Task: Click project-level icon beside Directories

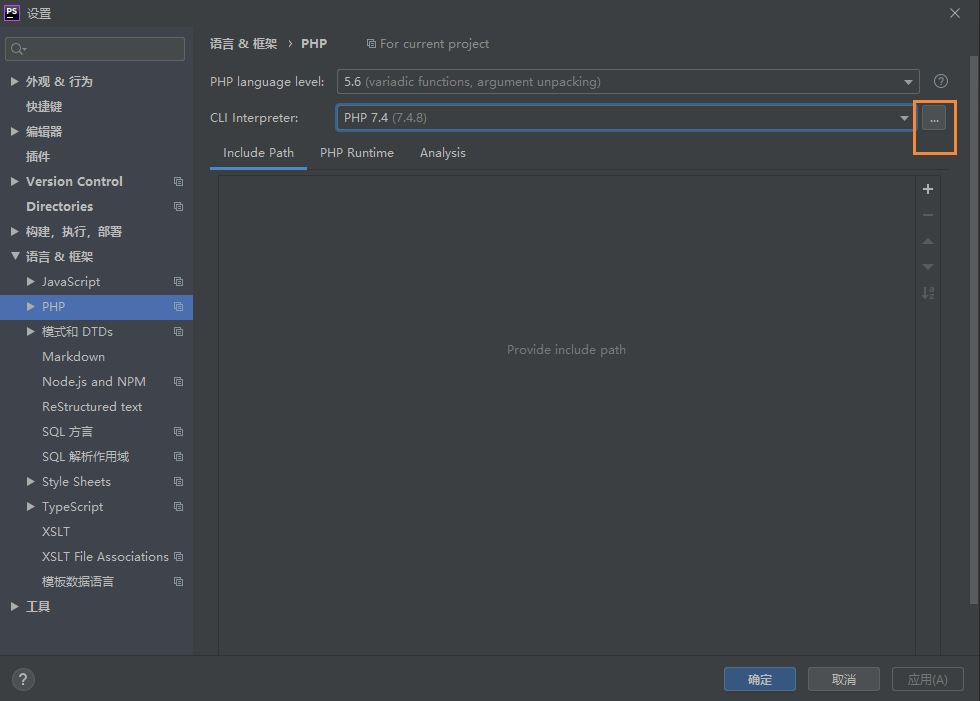Action: 178,206
